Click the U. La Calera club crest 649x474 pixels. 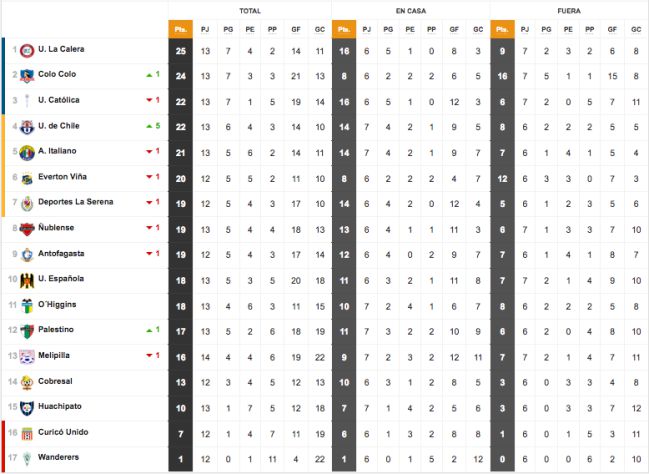coord(26,49)
